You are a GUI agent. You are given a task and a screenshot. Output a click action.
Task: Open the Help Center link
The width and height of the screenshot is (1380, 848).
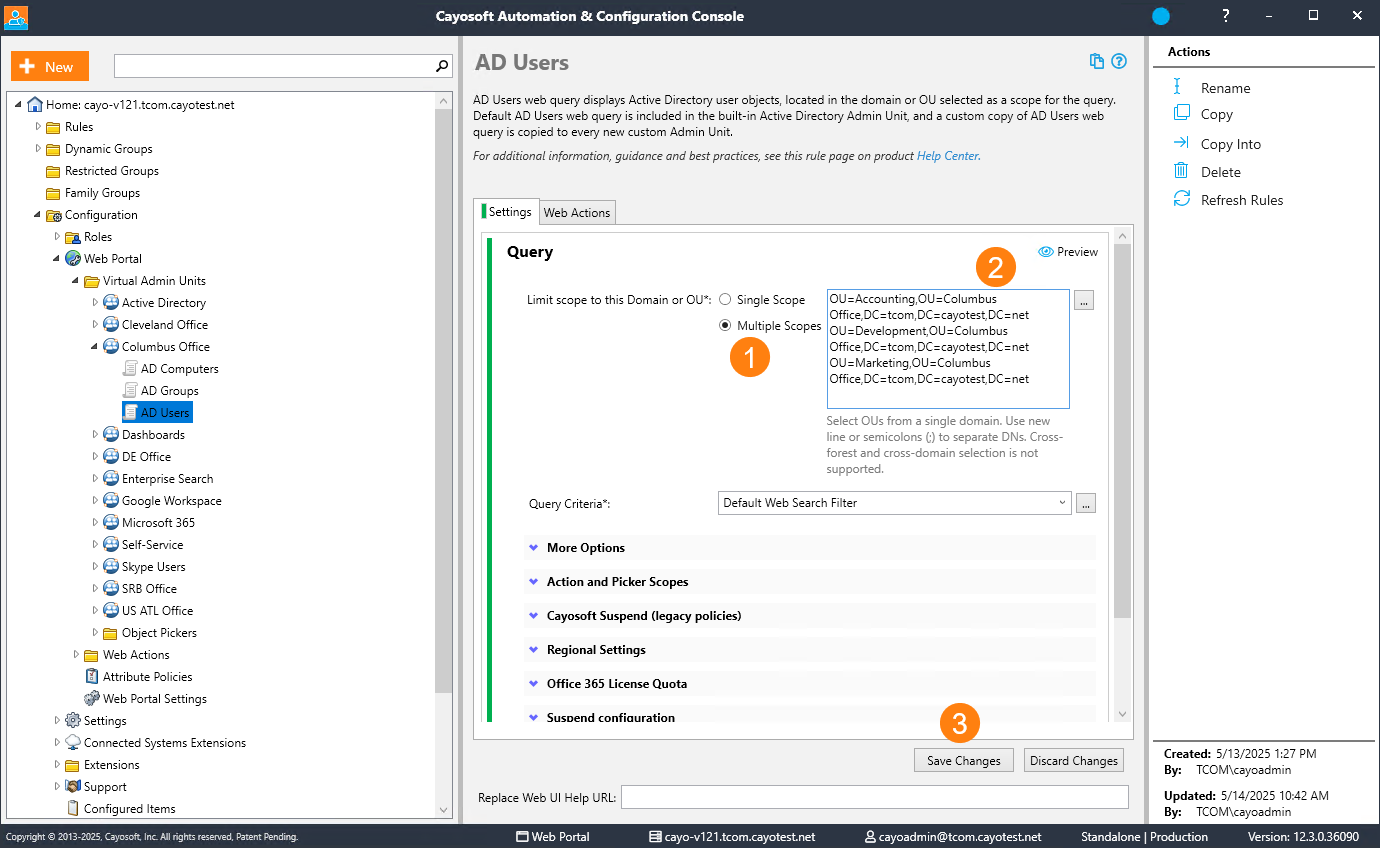[948, 156]
